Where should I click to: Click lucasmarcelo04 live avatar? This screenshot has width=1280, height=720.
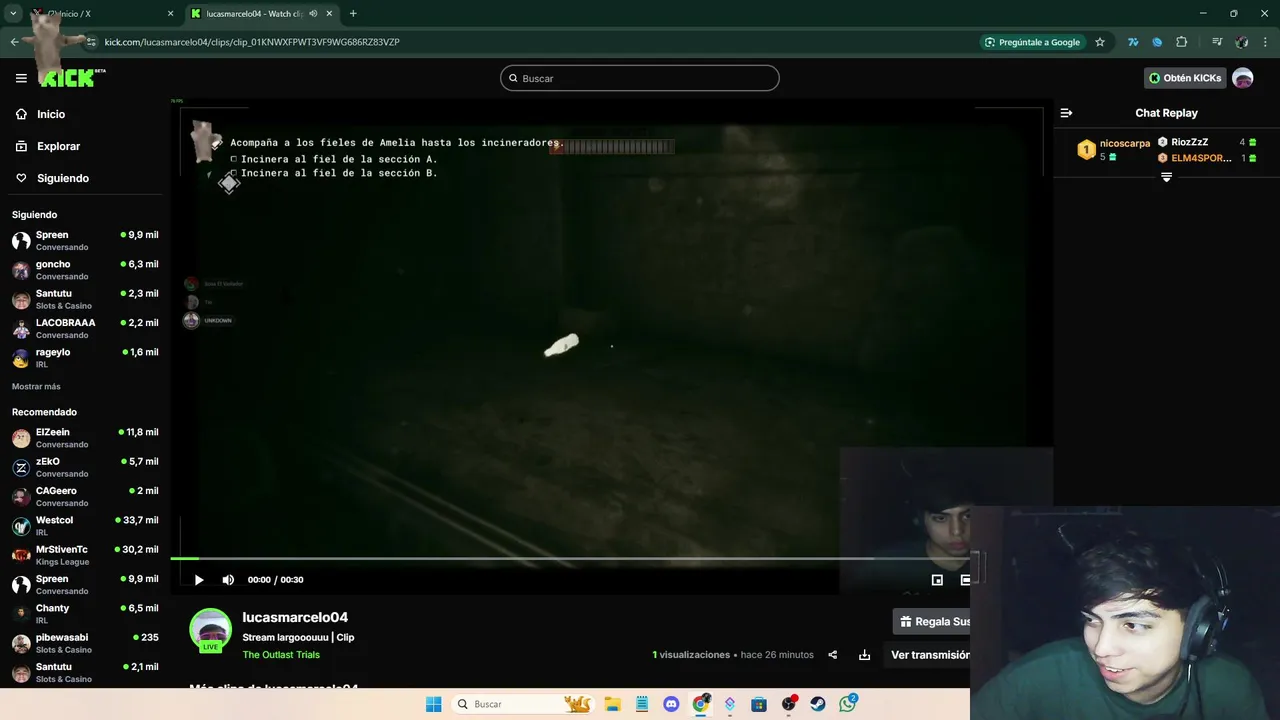[x=210, y=630]
